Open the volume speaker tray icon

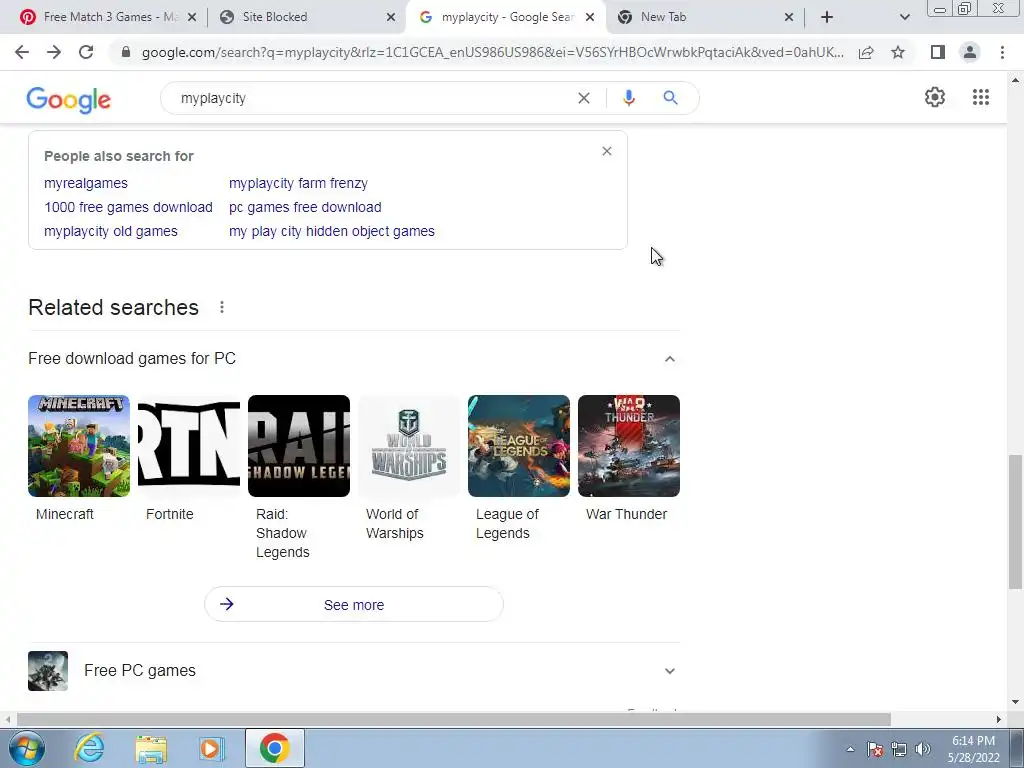point(923,749)
